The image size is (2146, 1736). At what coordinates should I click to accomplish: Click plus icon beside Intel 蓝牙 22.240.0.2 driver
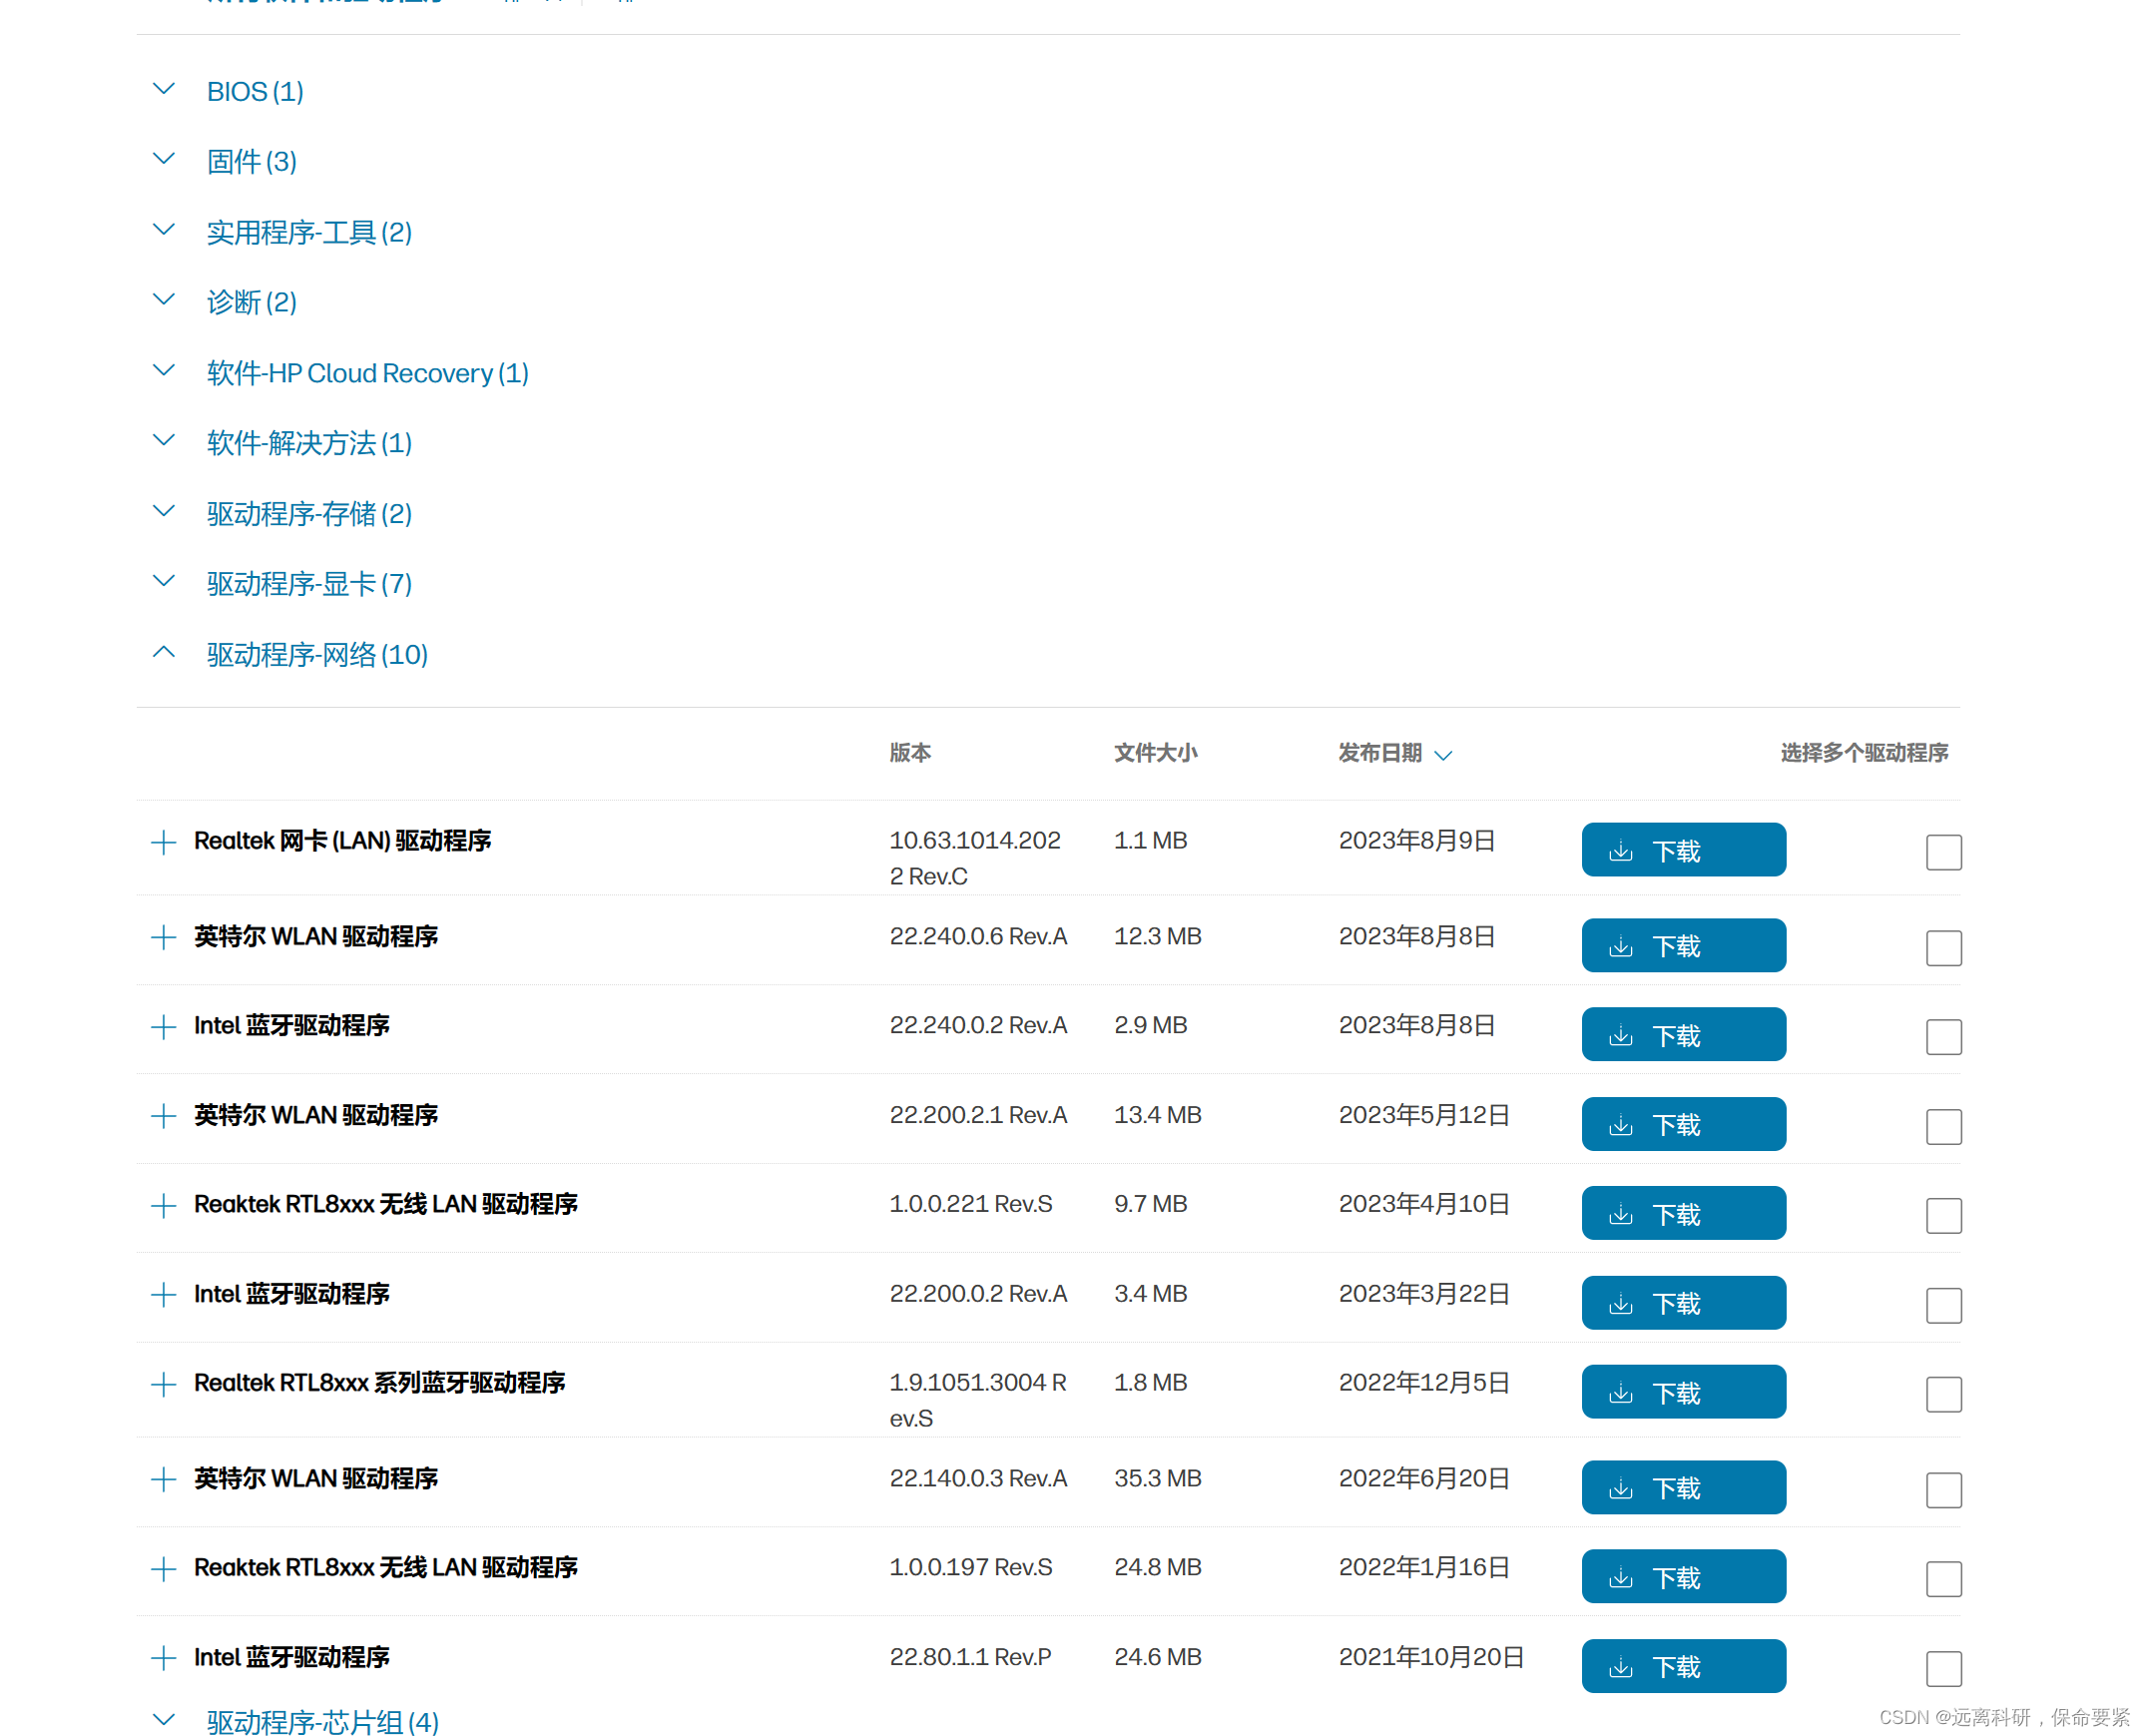coord(163,1026)
